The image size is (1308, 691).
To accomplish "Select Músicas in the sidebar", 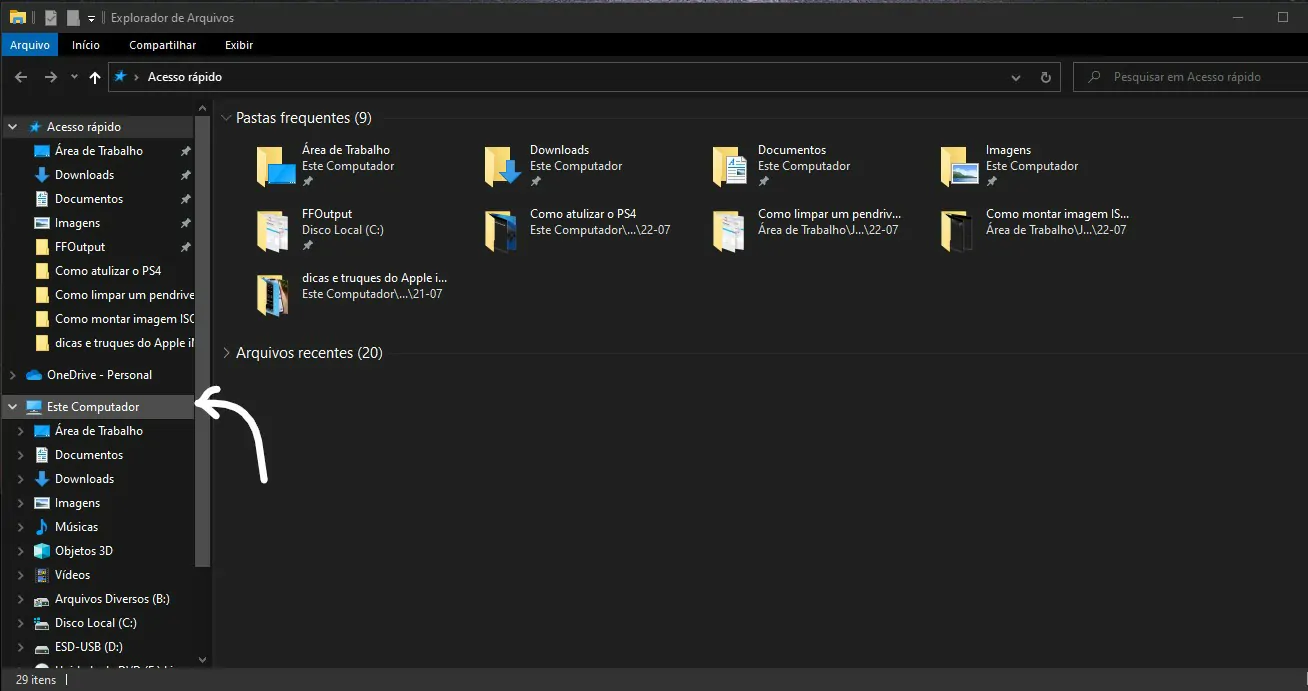I will click(x=77, y=527).
